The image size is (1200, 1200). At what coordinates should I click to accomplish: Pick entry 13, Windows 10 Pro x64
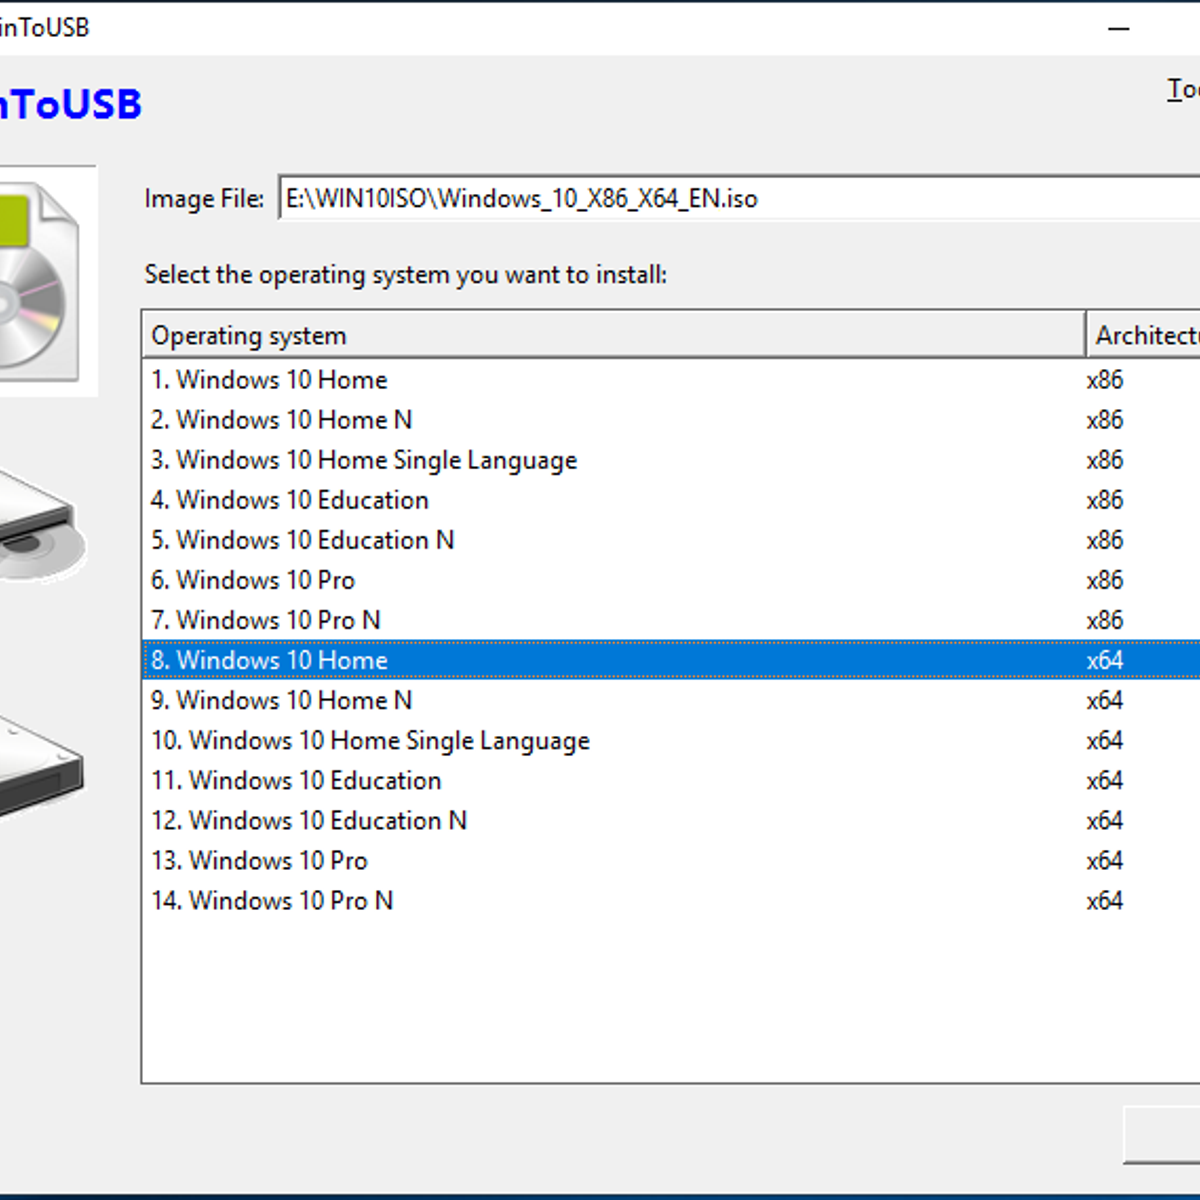click(260, 861)
